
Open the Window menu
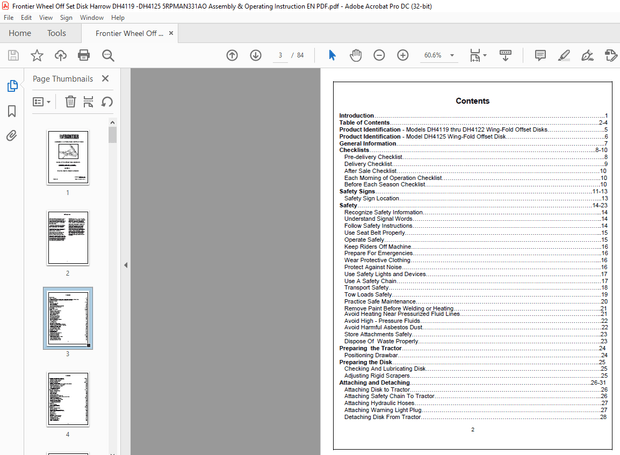pyautogui.click(x=91, y=17)
